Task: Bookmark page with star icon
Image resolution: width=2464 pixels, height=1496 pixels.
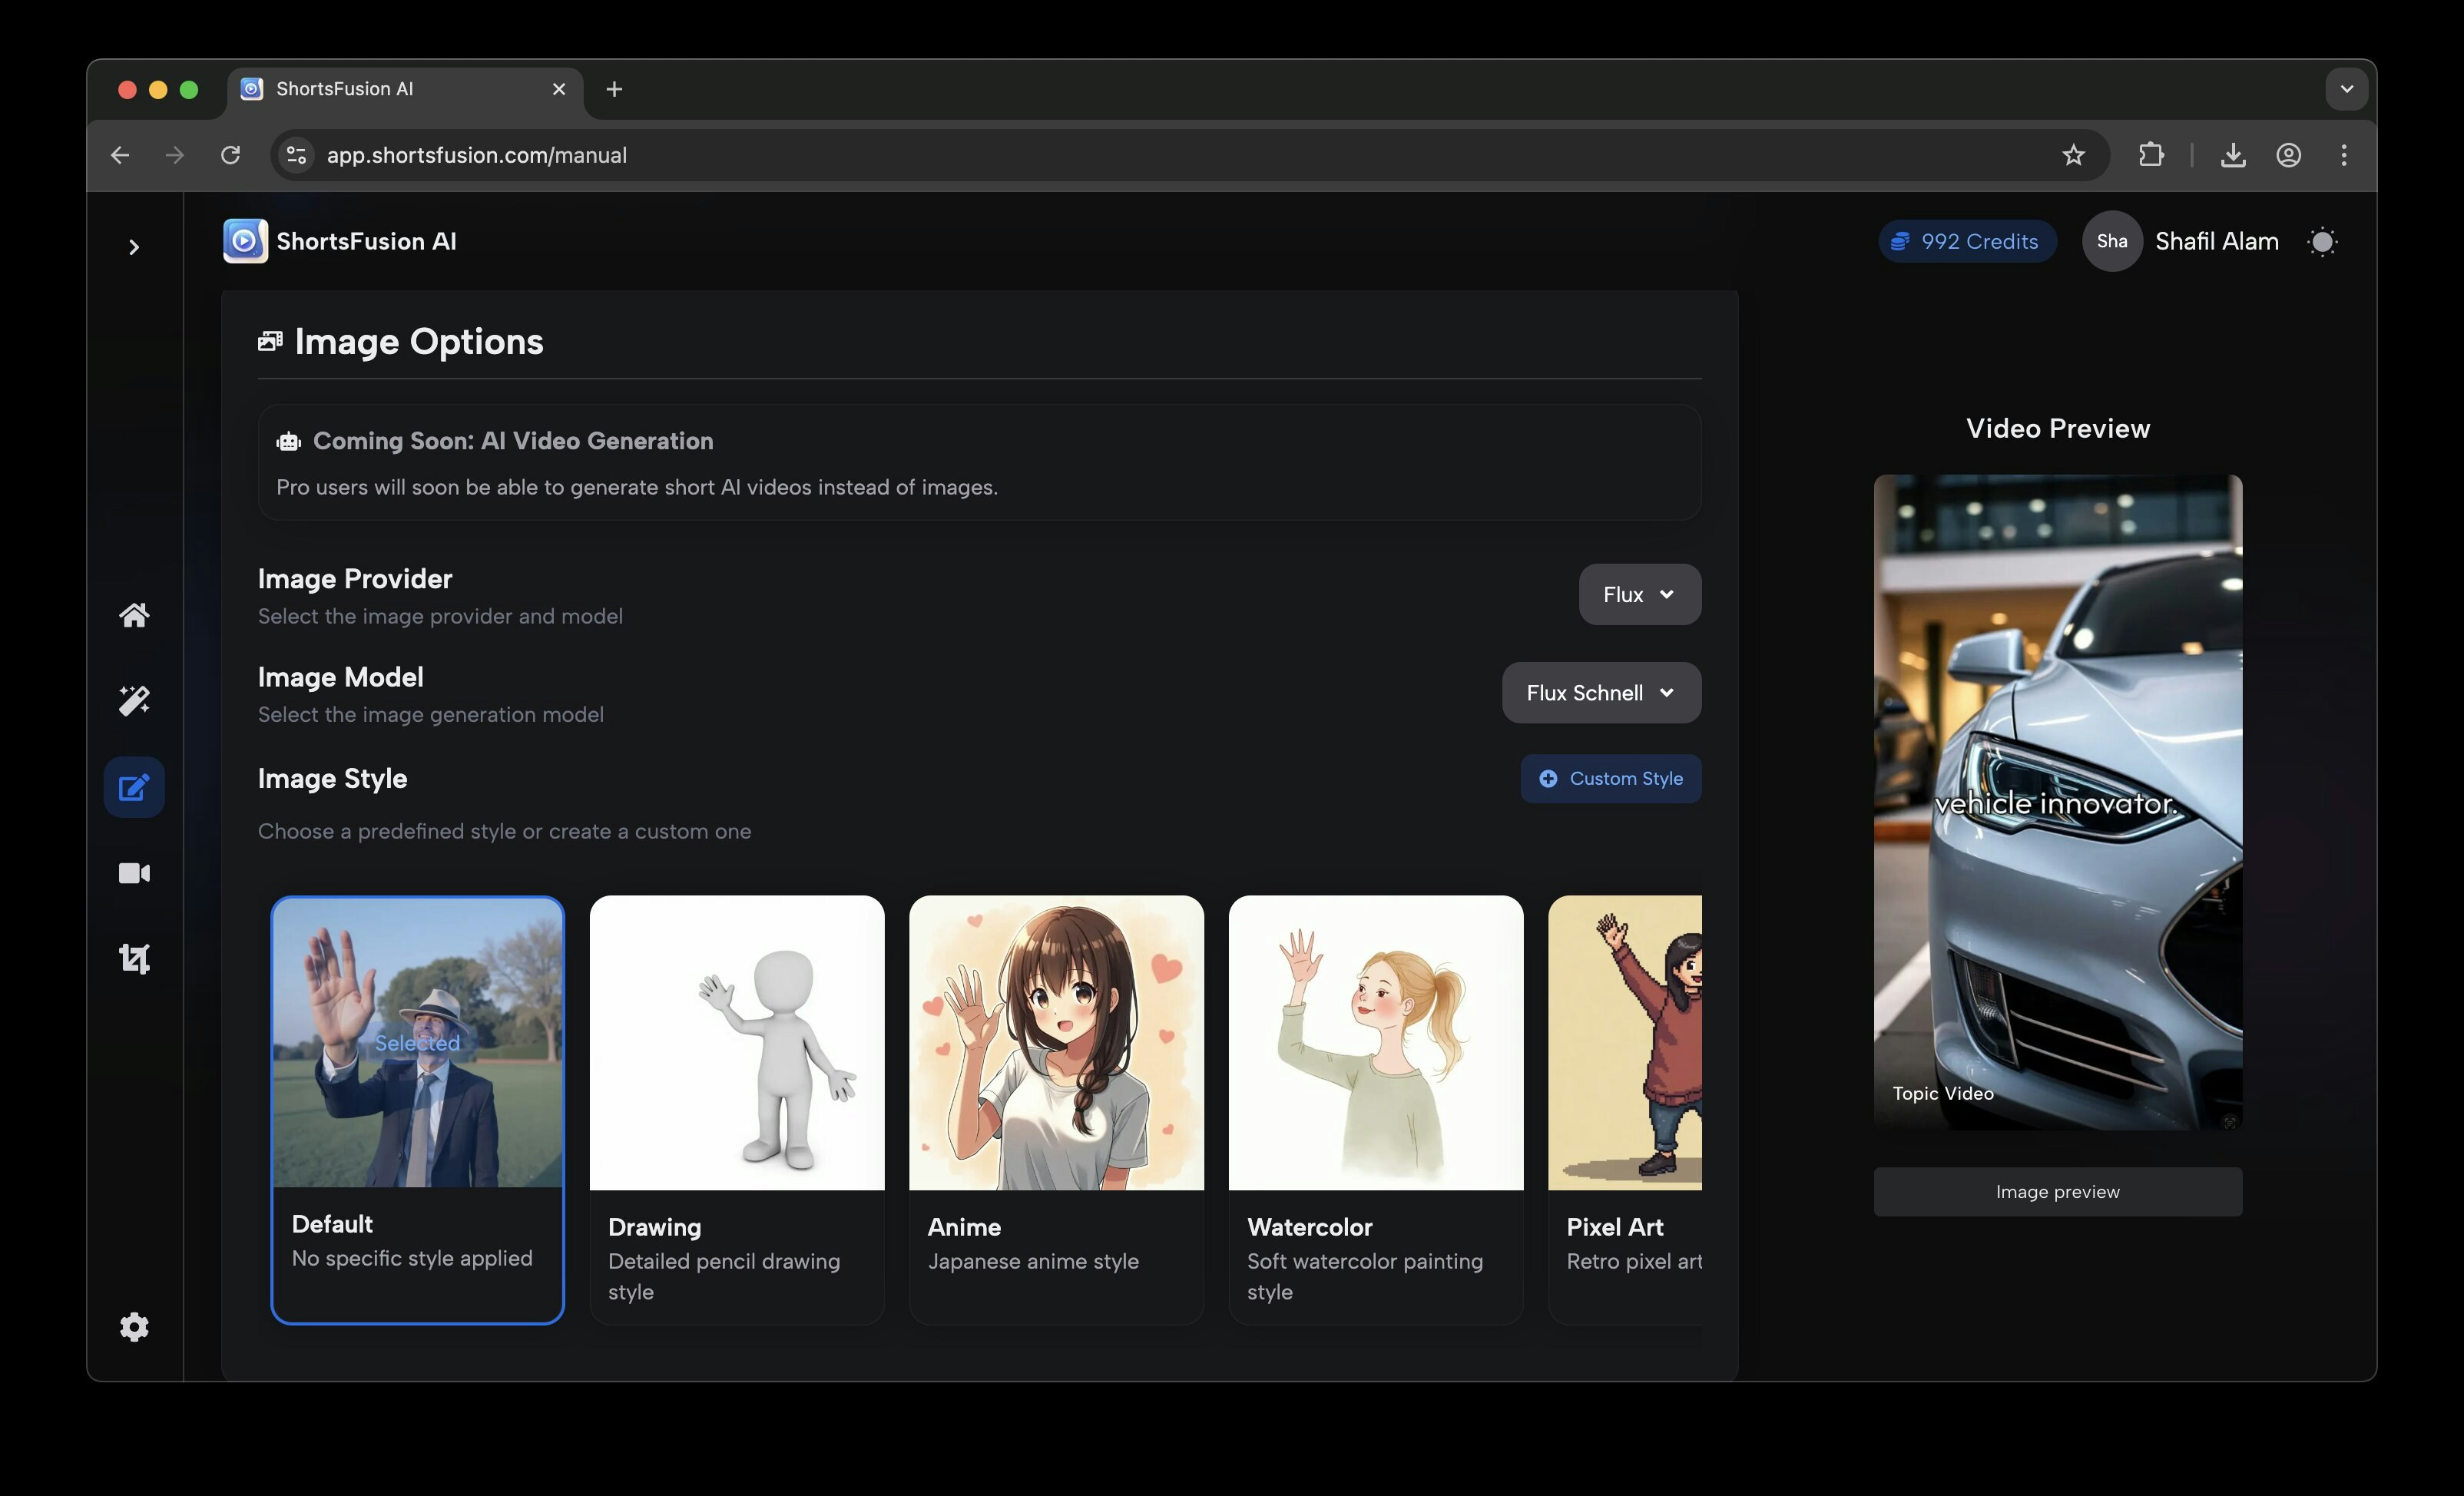Action: click(2073, 155)
